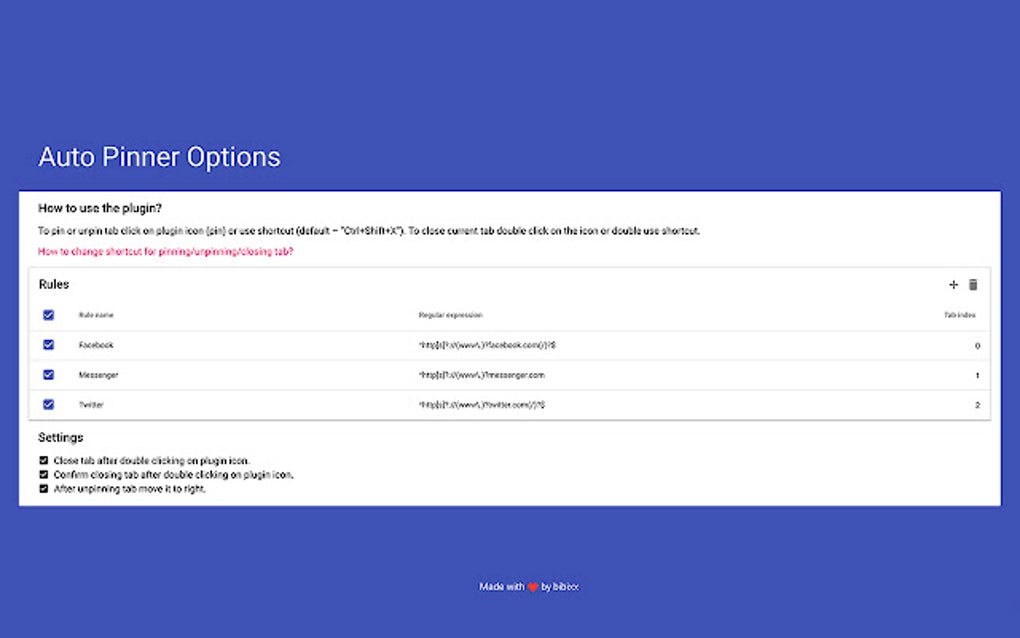
Task: Uncheck 'Close tab after double clicking on plugin icon'
Action: point(43,460)
